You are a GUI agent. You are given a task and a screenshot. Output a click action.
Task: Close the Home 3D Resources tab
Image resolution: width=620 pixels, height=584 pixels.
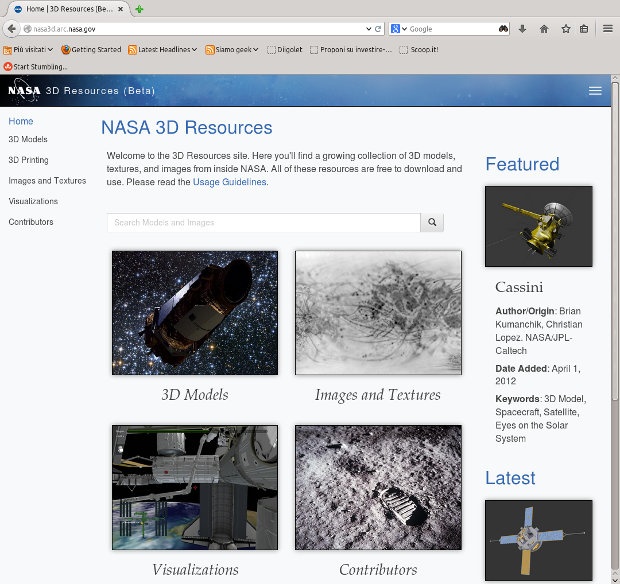click(121, 9)
